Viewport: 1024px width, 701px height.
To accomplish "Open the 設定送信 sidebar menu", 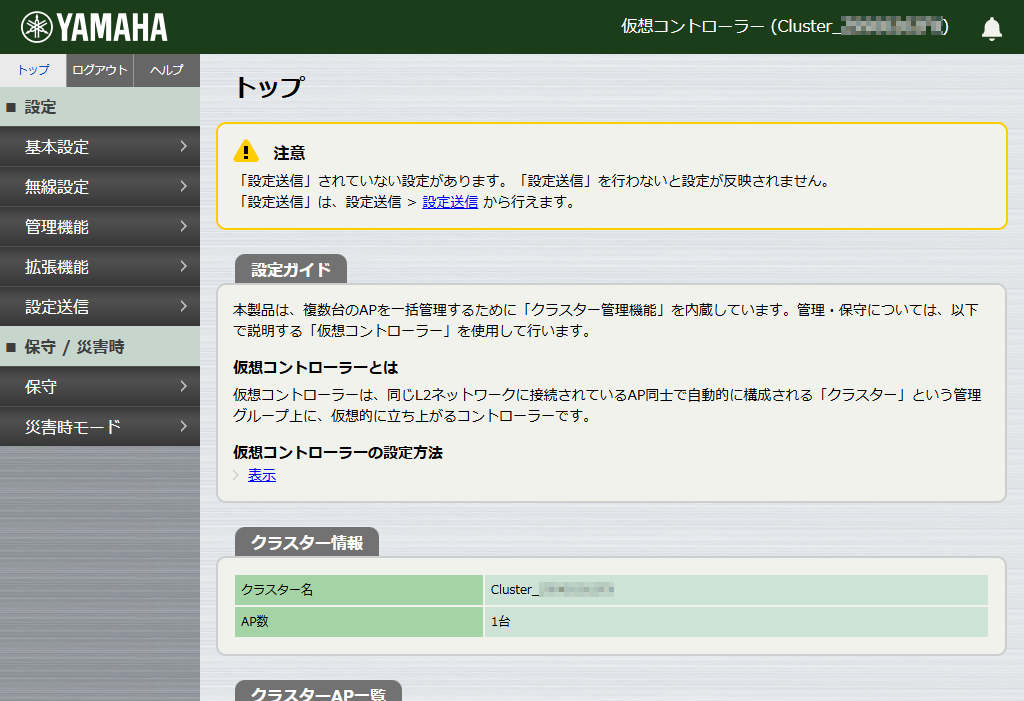I will (100, 306).
